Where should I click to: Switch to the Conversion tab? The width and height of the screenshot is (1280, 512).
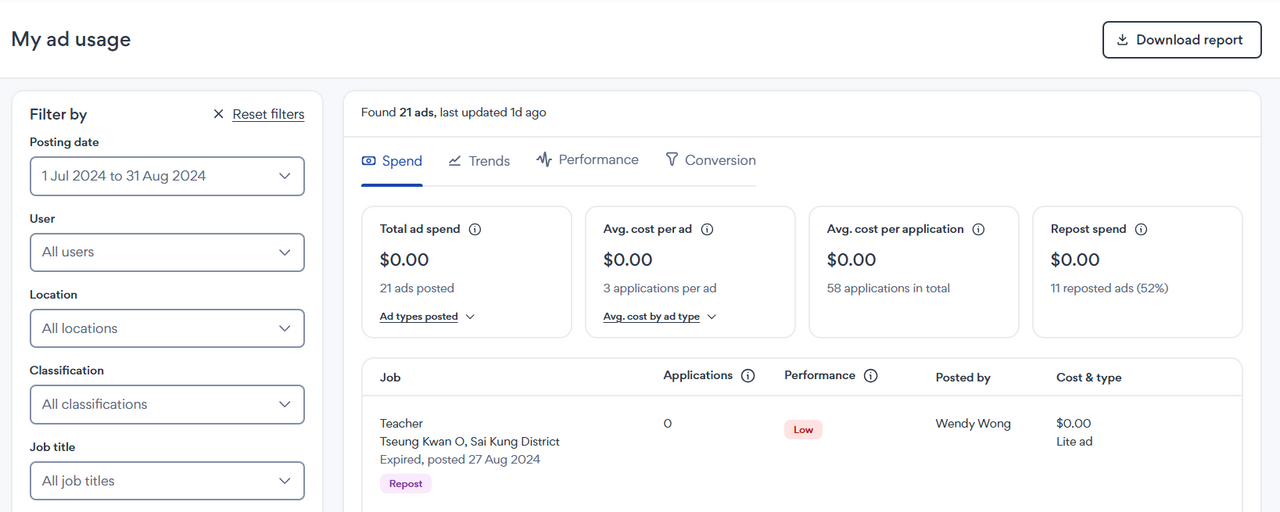[x=711, y=160]
